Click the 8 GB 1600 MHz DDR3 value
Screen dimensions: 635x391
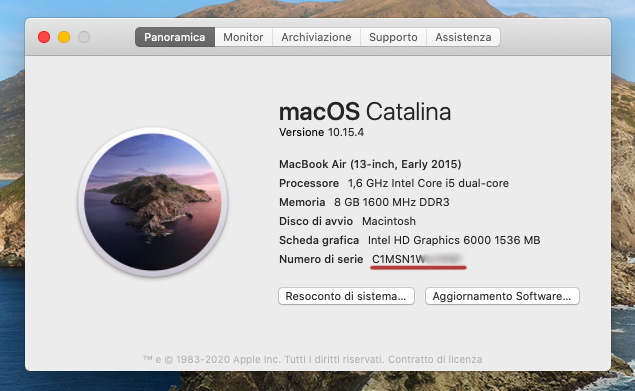[x=392, y=202]
